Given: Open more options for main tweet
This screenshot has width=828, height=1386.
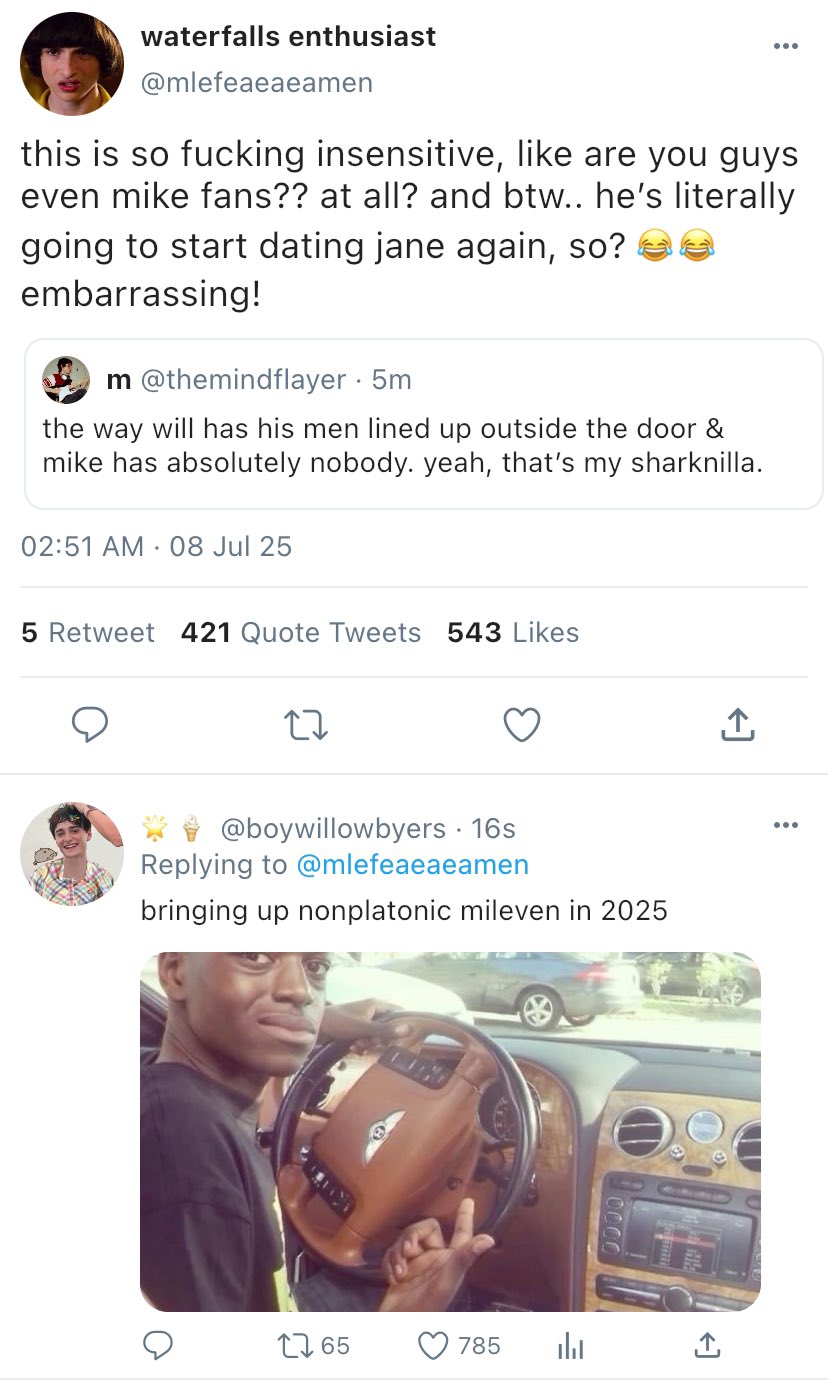Looking at the screenshot, I should 786,47.
